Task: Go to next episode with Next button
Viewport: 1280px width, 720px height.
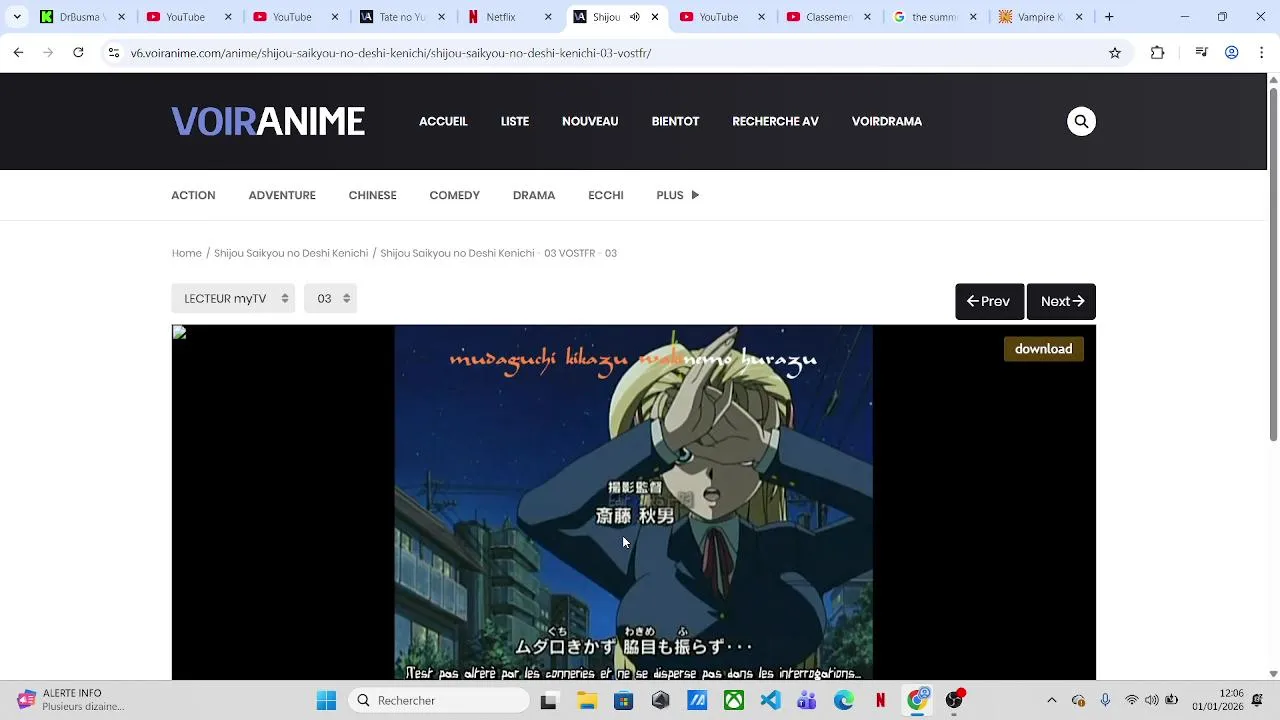Action: point(1061,301)
